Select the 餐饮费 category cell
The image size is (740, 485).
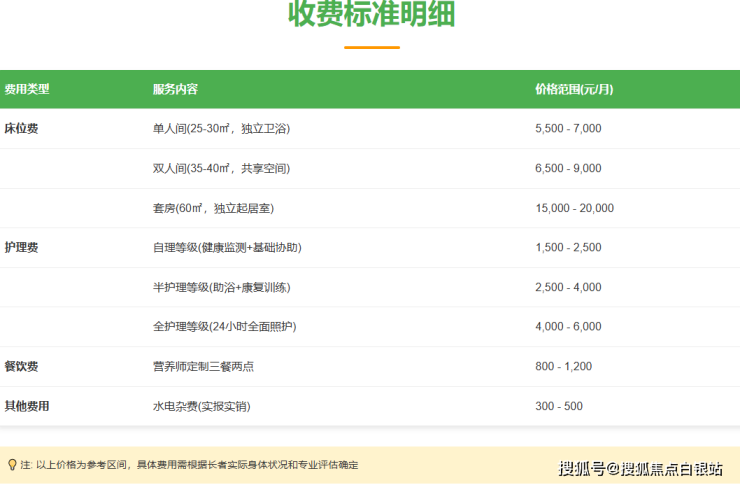point(21,366)
